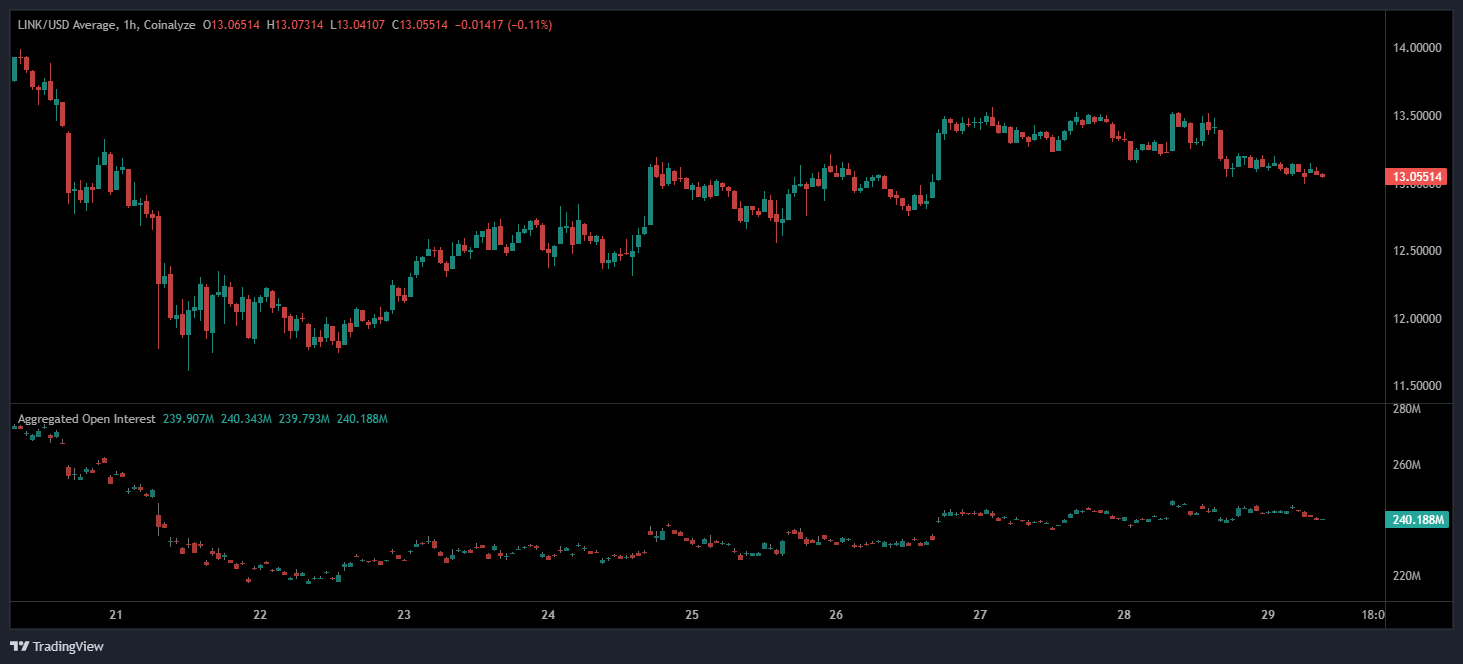Click the Low value 13.04107 in legend
This screenshot has height=664, width=1463.
point(360,23)
